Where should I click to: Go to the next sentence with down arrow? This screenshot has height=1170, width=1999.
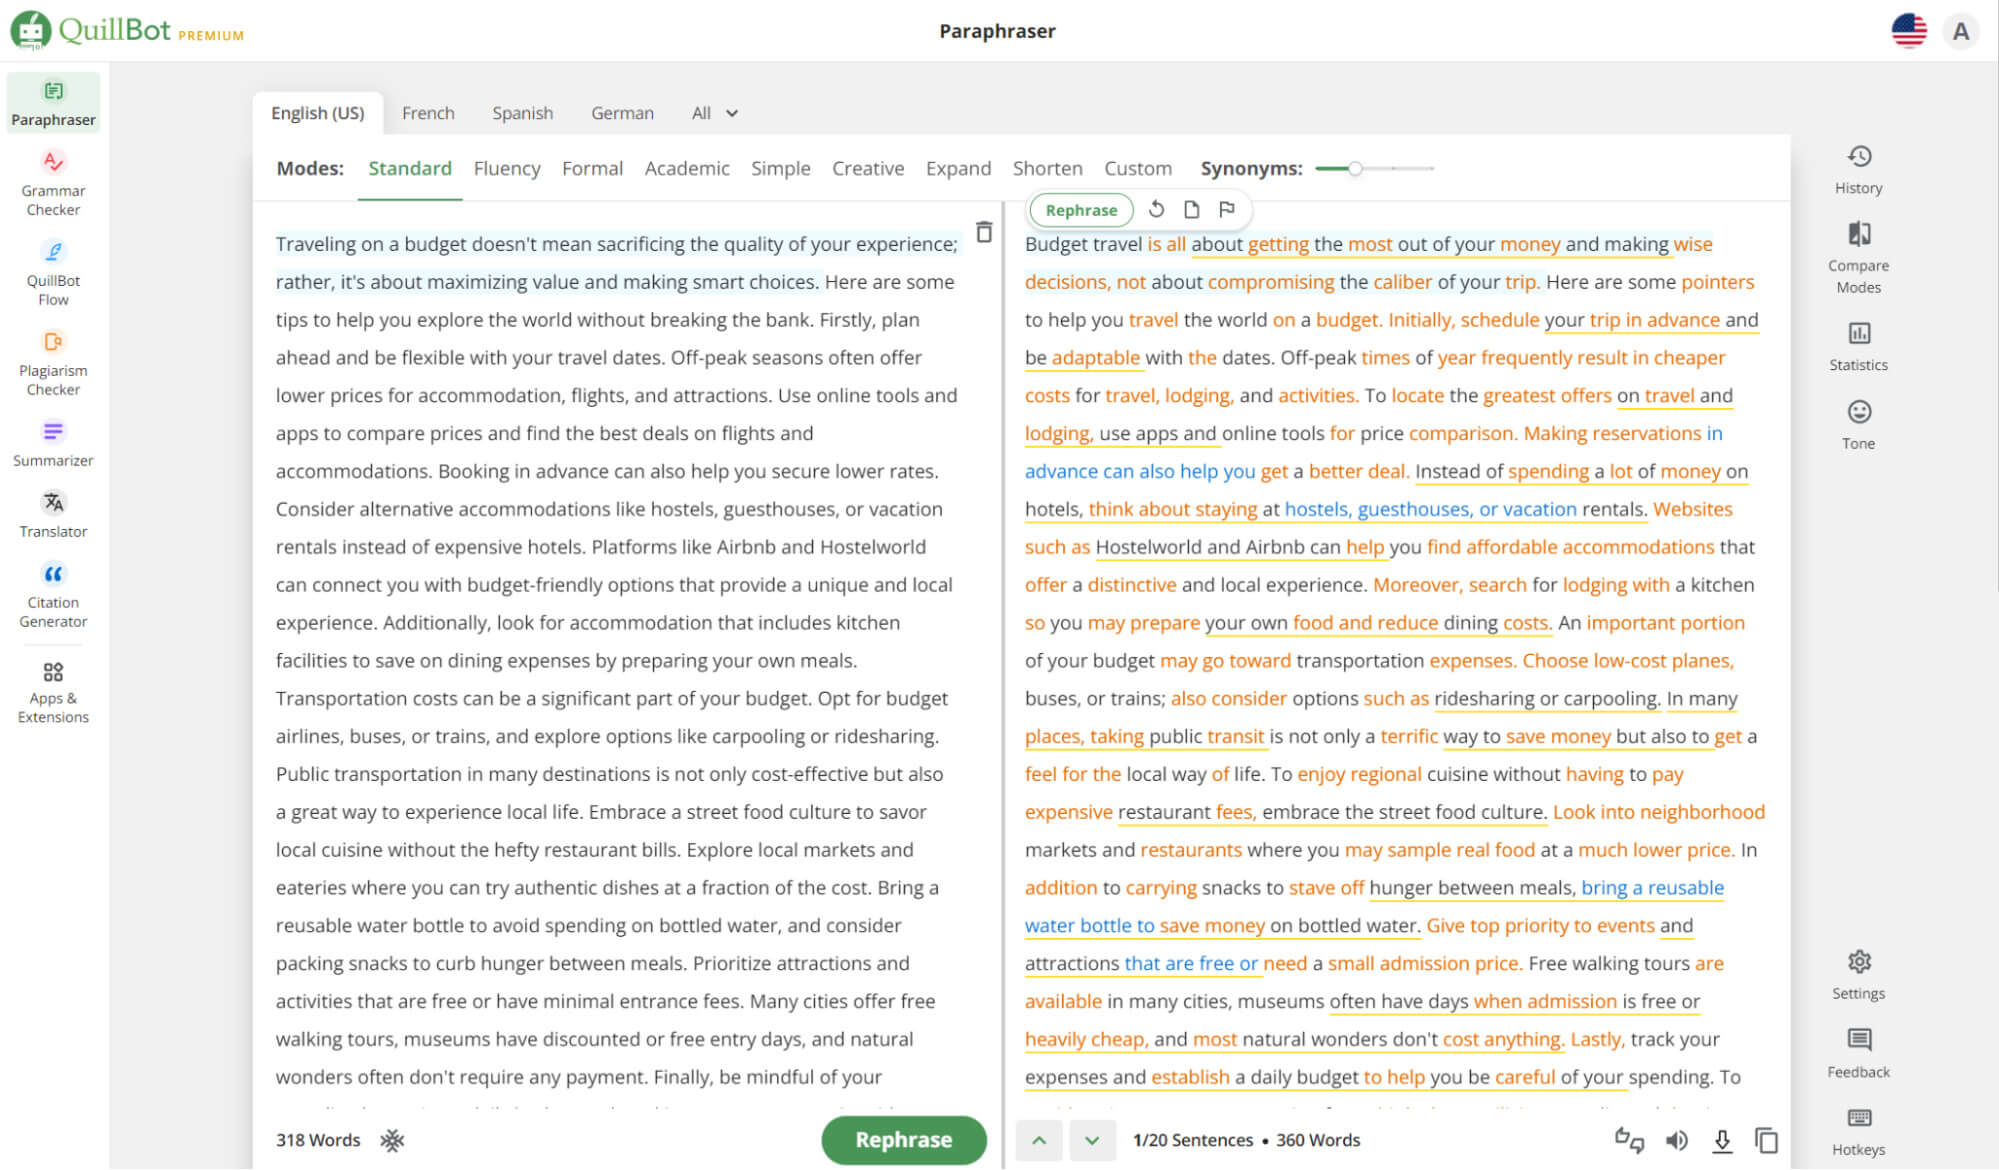pyautogui.click(x=1092, y=1139)
